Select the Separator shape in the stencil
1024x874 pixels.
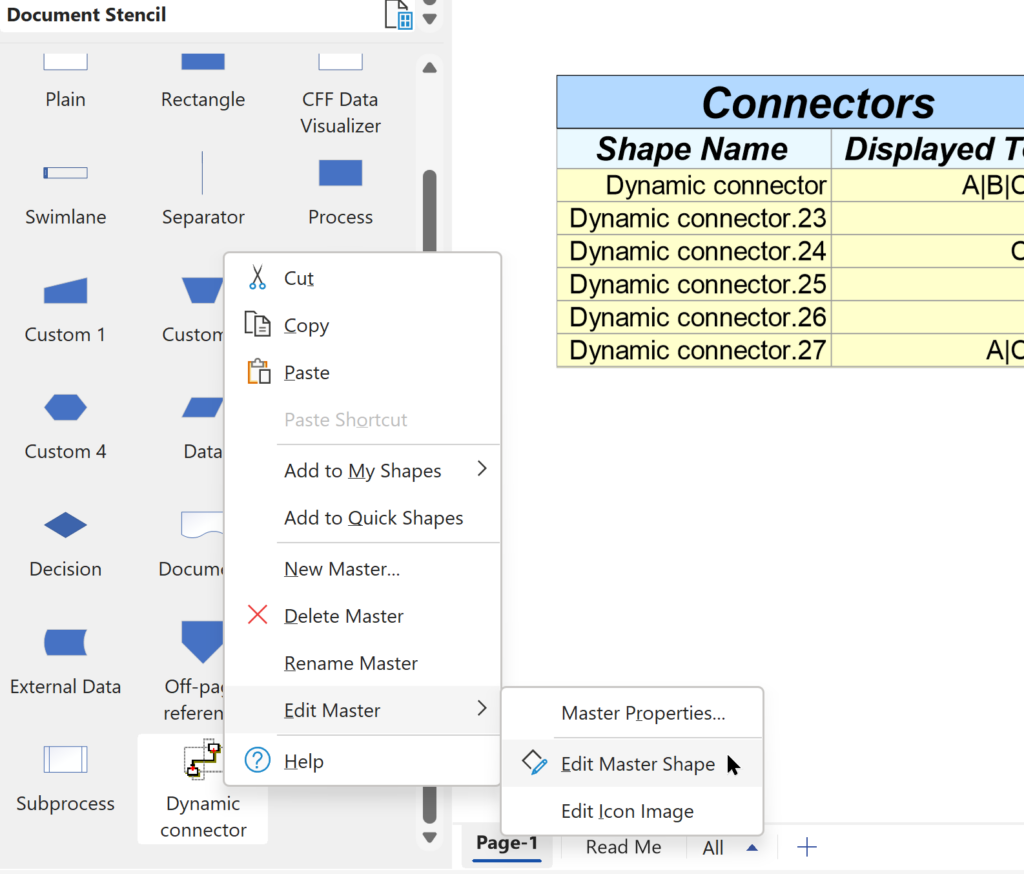pyautogui.click(x=203, y=172)
